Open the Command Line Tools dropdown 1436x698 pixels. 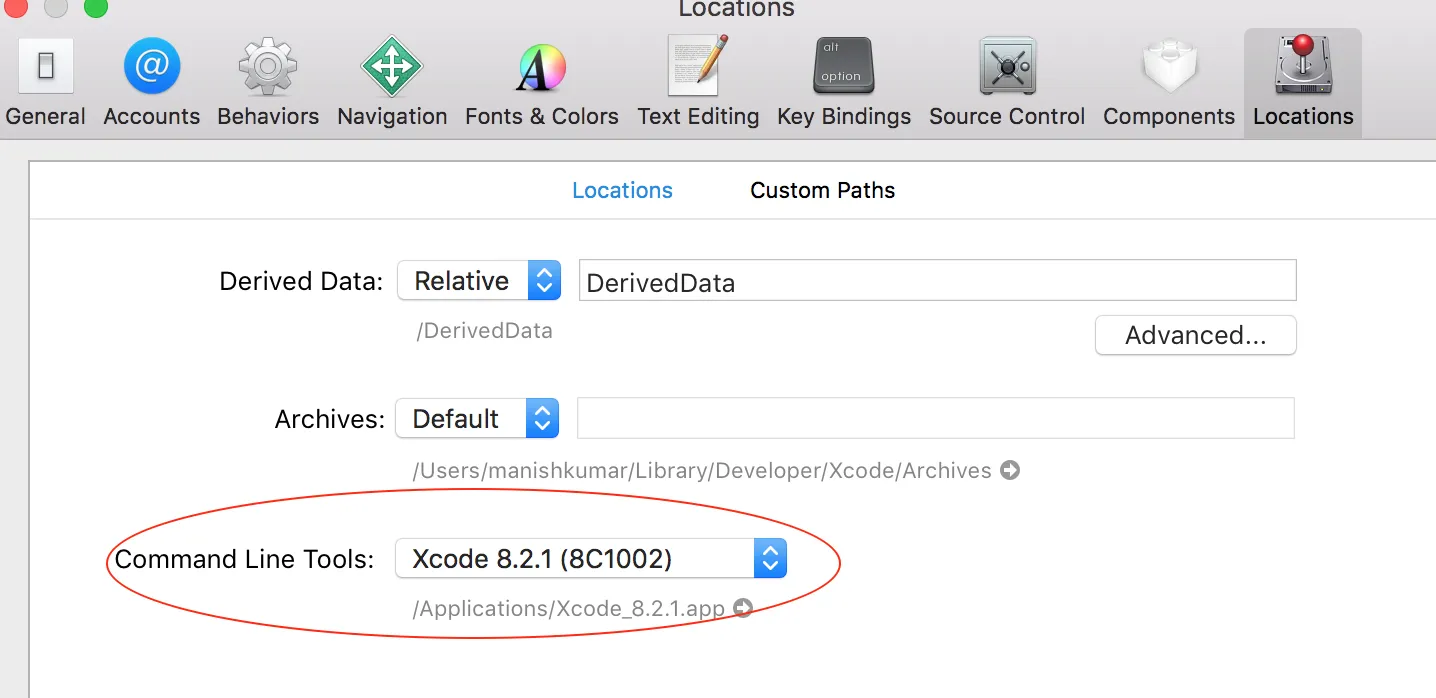591,559
